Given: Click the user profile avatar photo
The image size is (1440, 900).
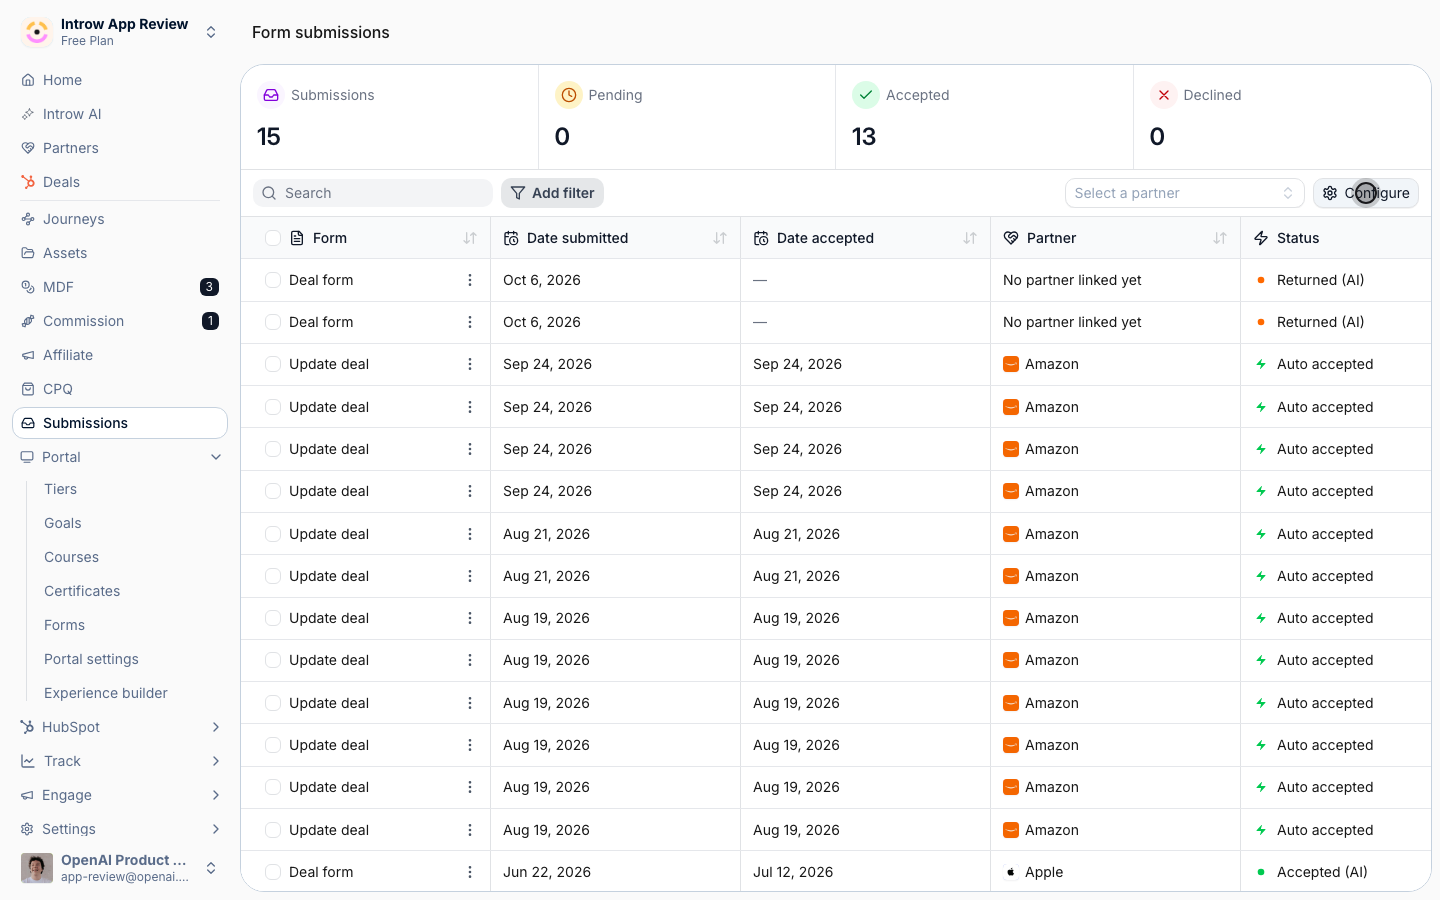Looking at the screenshot, I should pos(37,868).
